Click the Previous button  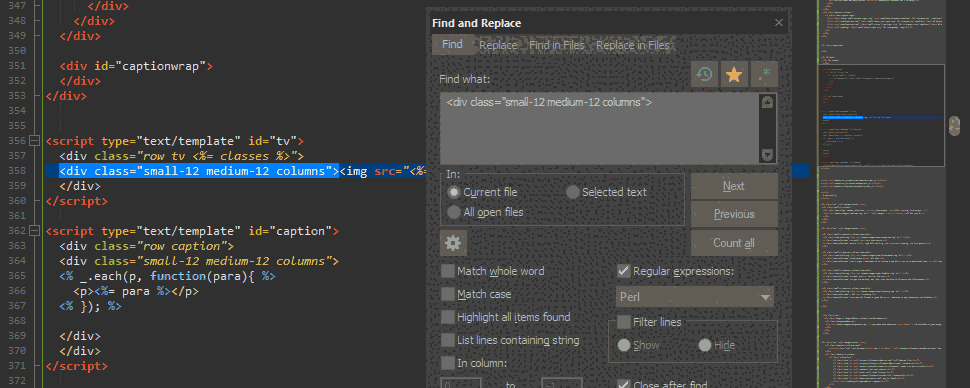[x=734, y=214]
